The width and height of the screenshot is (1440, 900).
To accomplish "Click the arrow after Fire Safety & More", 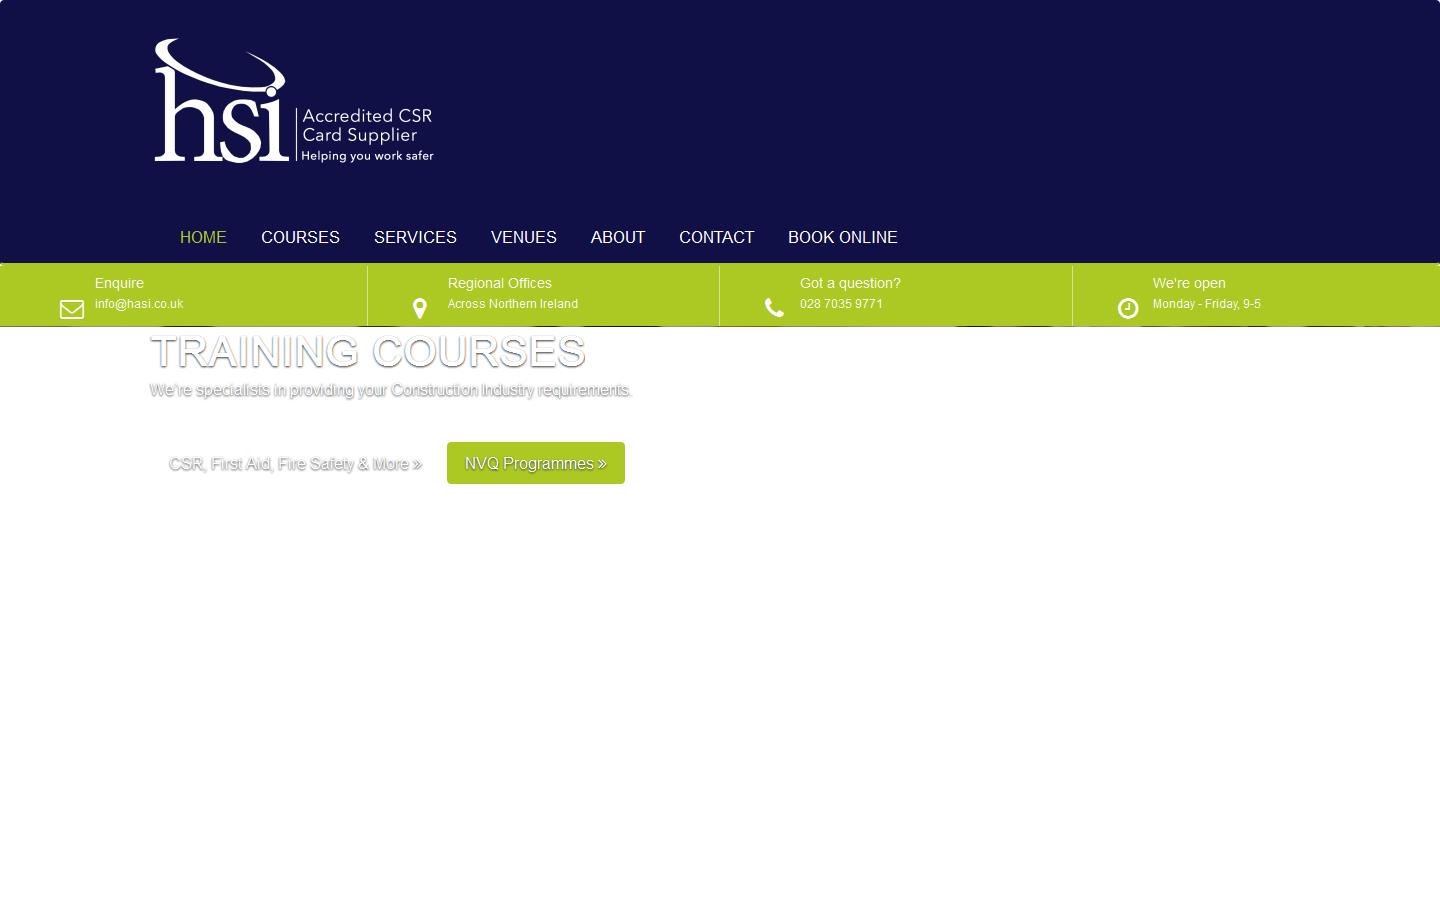I will (x=415, y=464).
